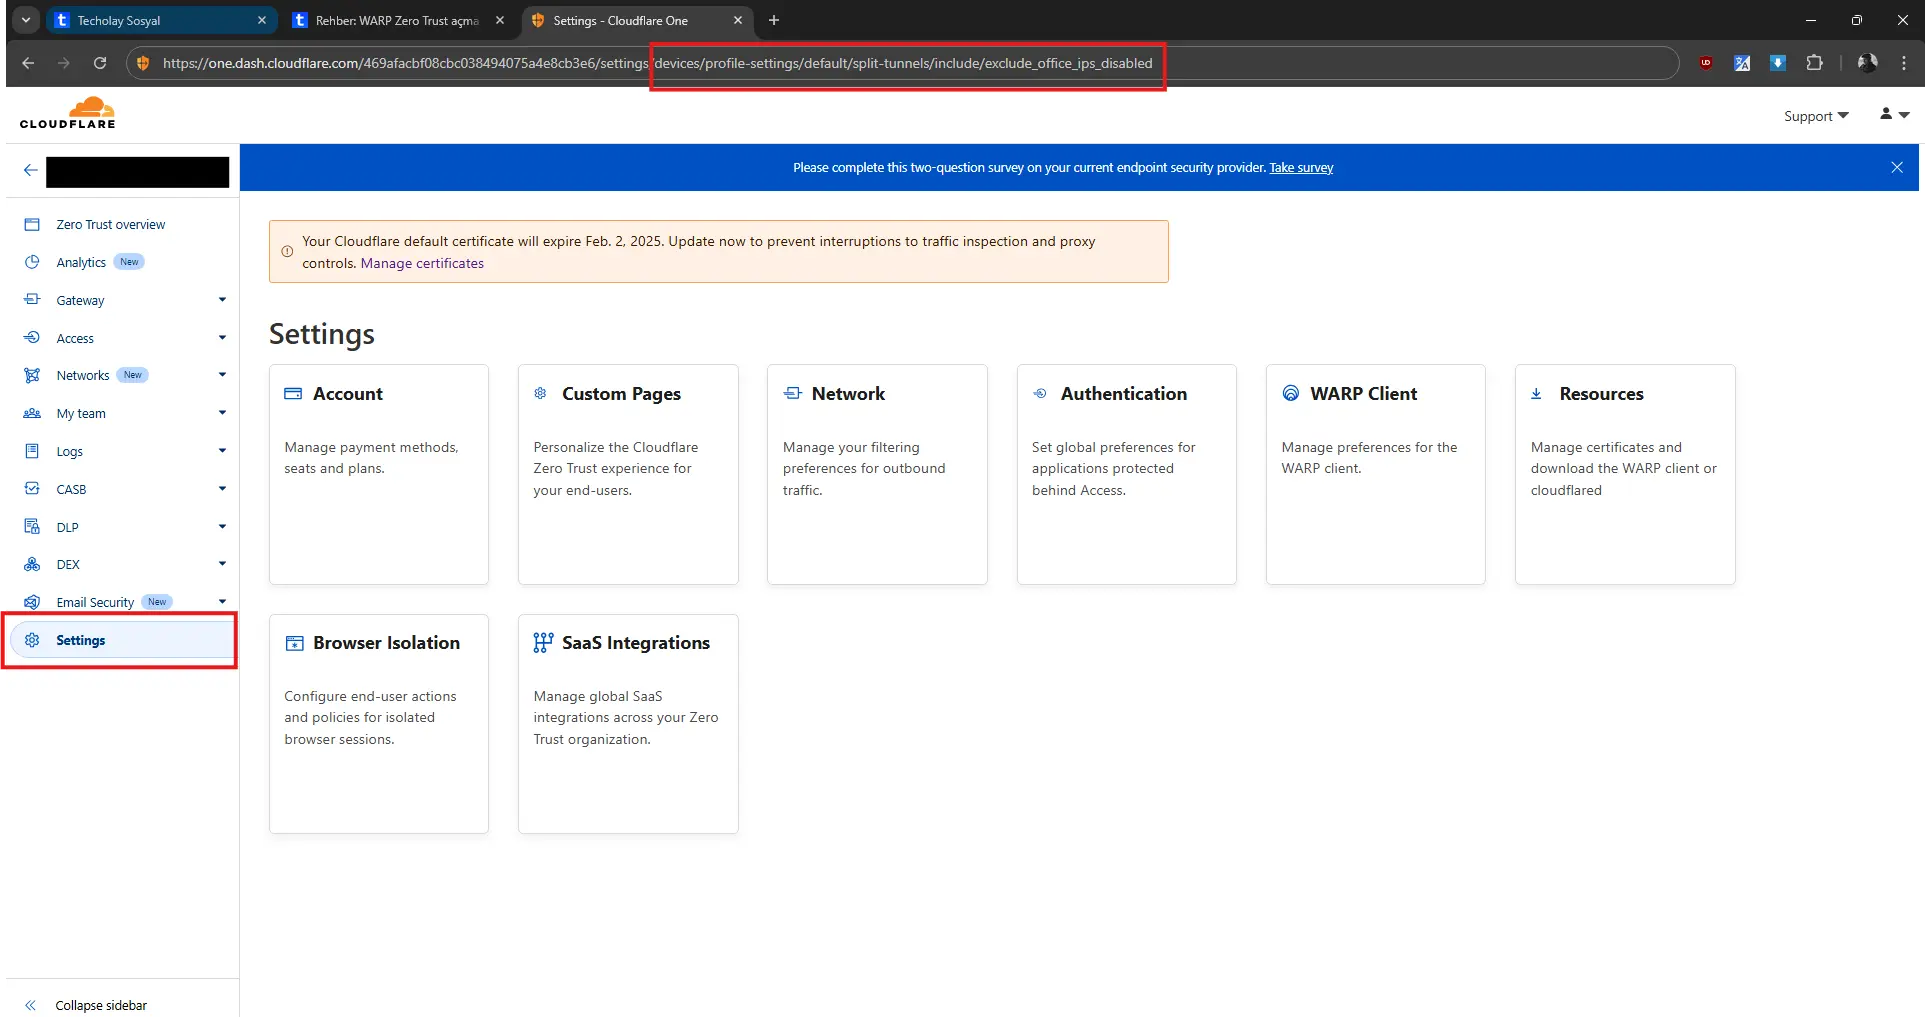This screenshot has height=1017, width=1925.
Task: Open the Custom Pages settings card
Action: [x=628, y=474]
